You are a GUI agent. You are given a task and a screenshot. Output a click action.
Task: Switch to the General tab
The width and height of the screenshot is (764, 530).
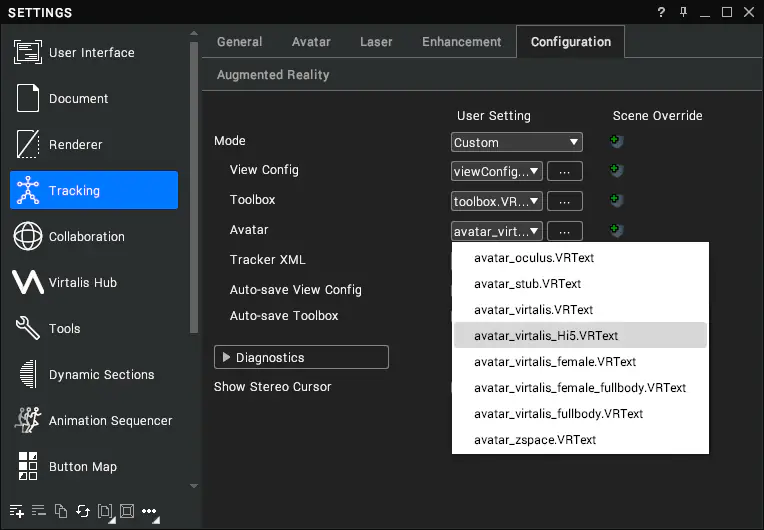(240, 42)
